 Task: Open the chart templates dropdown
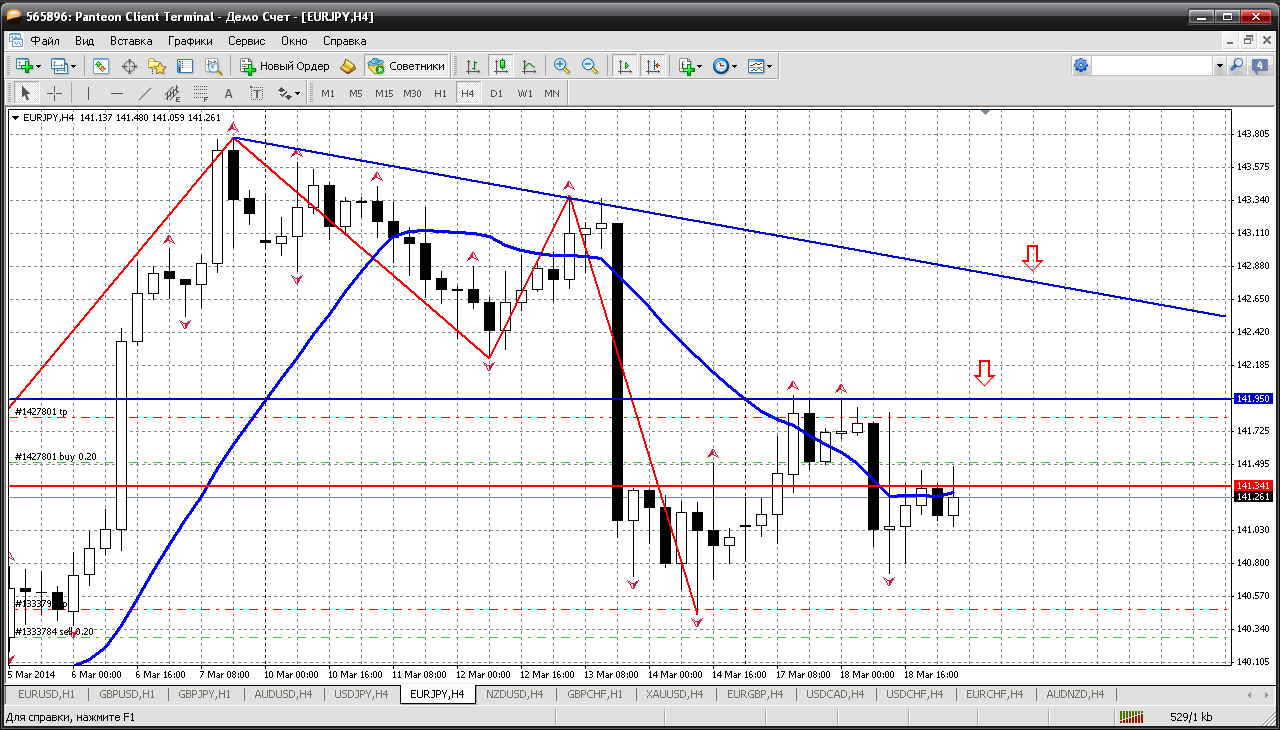click(761, 66)
